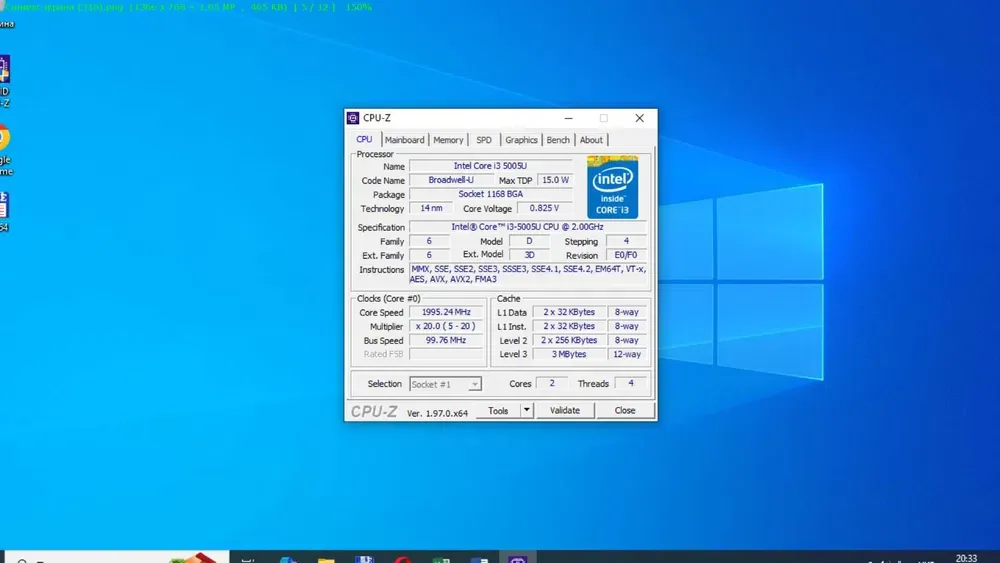Screen dimensions: 1000x563
Task: Click the Revision value E0/F0
Action: pyautogui.click(x=626, y=255)
